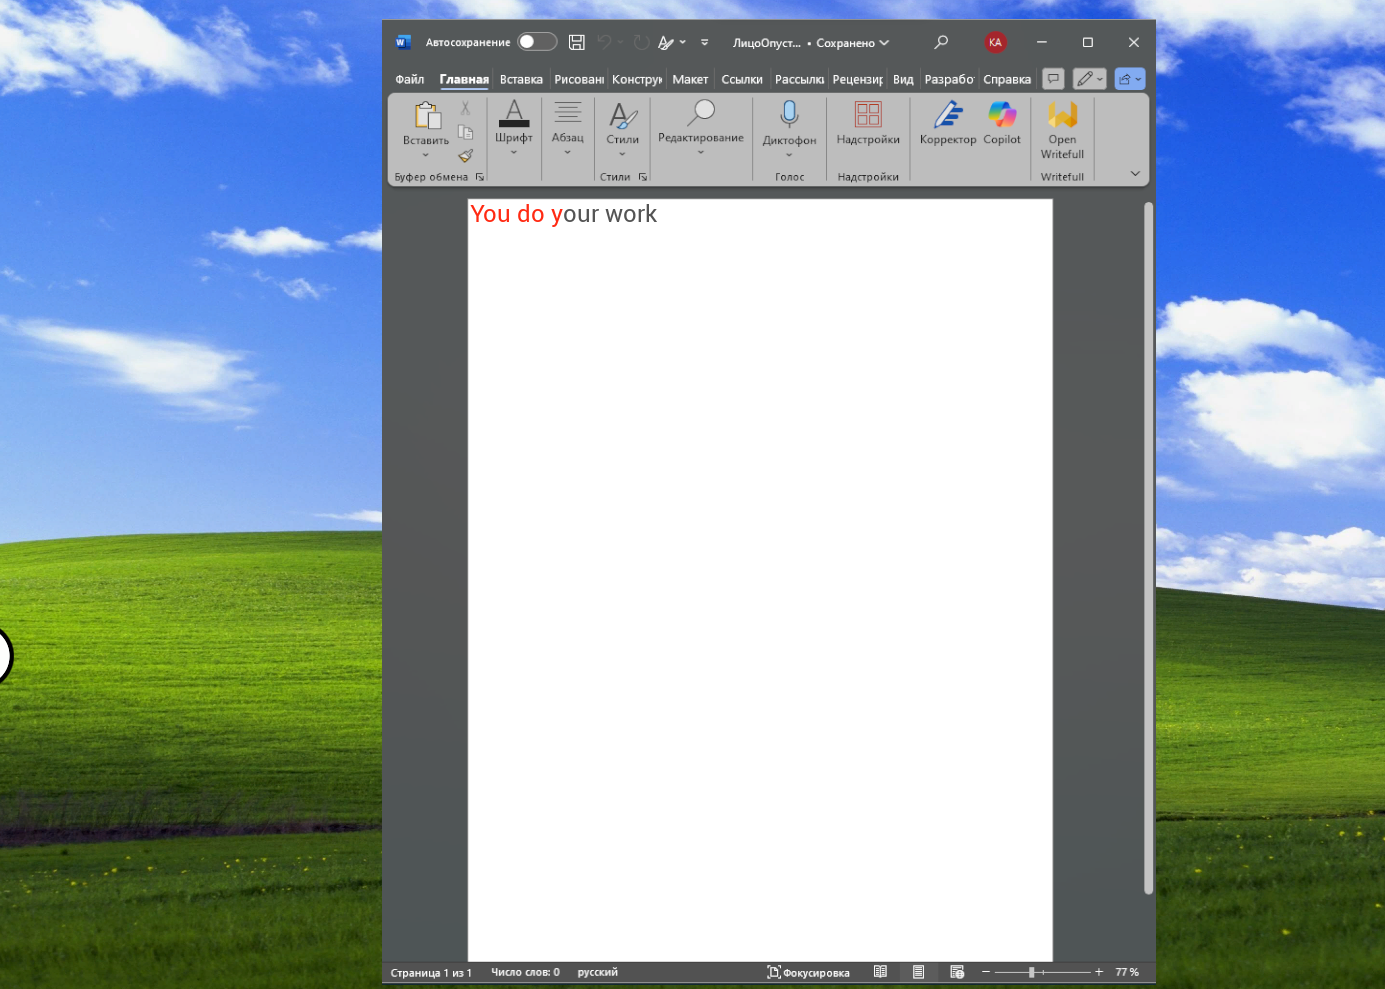Collapse ribbon using chevron at right edge
Image resolution: width=1385 pixels, height=989 pixels.
(1135, 174)
